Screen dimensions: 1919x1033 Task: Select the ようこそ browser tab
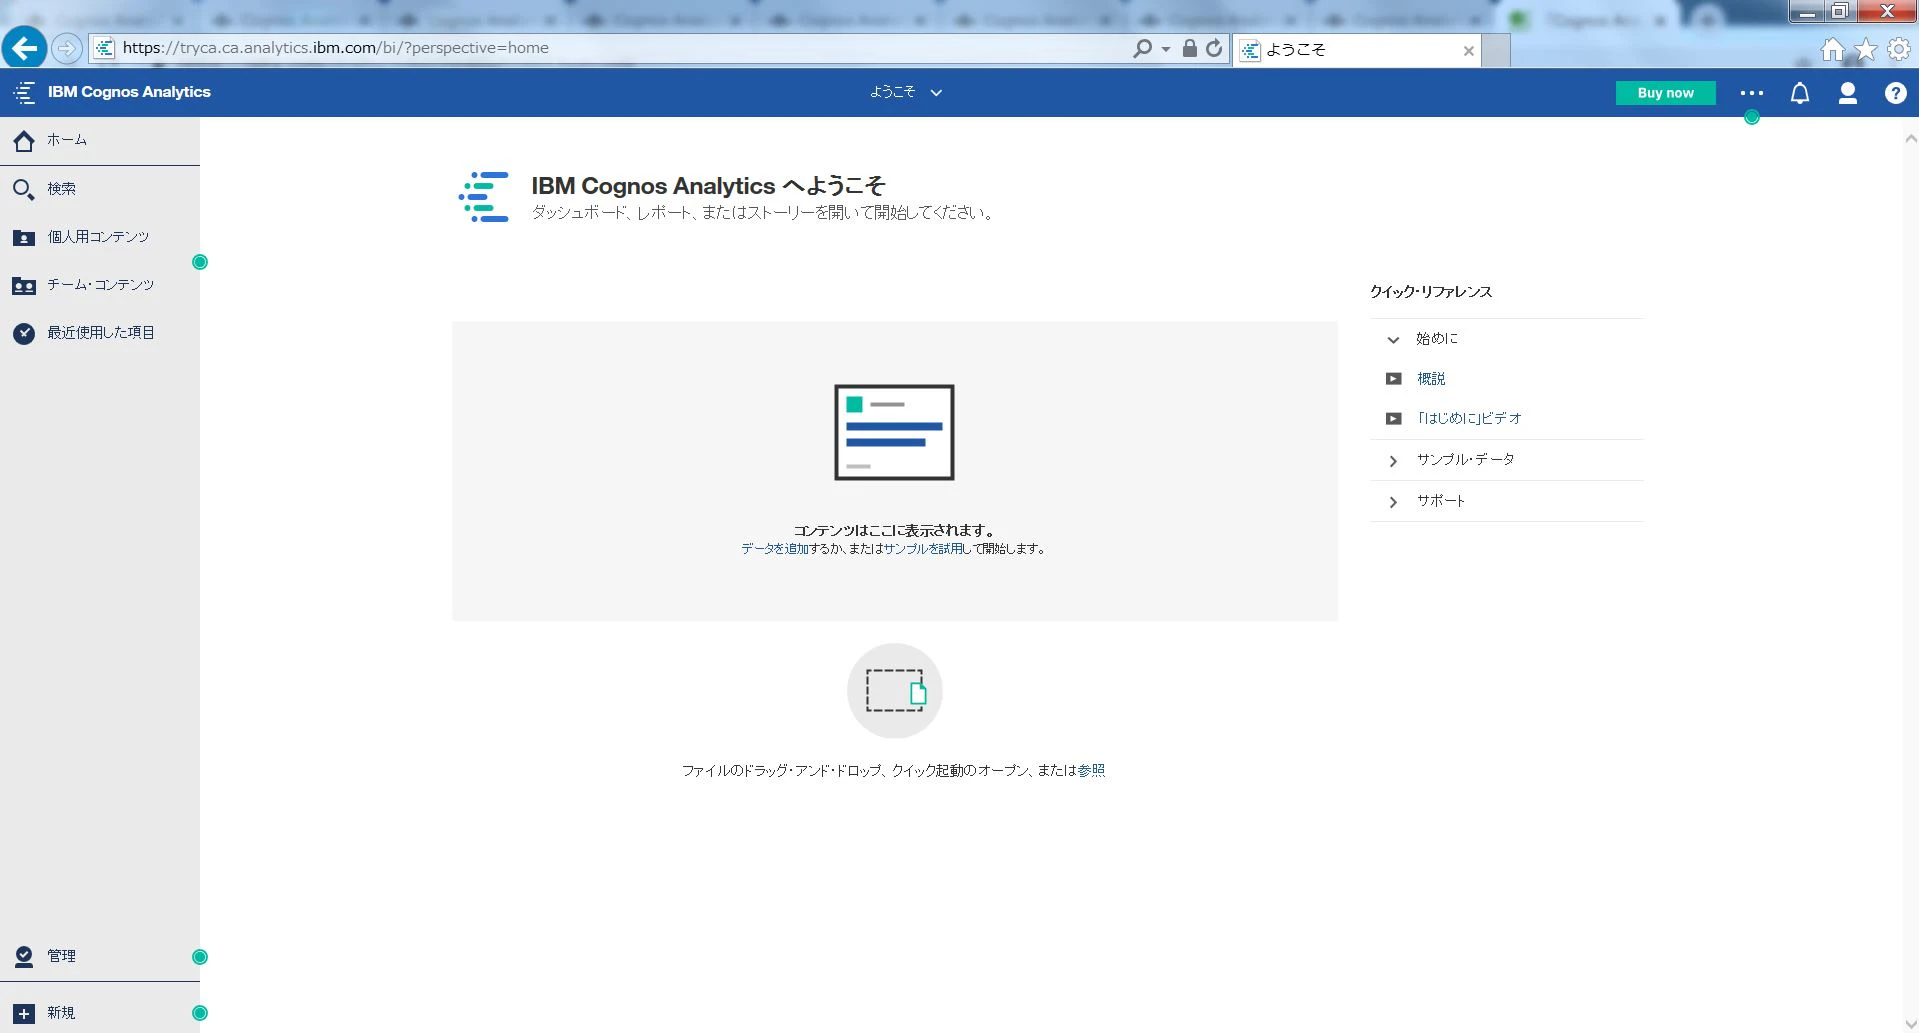tap(1356, 50)
